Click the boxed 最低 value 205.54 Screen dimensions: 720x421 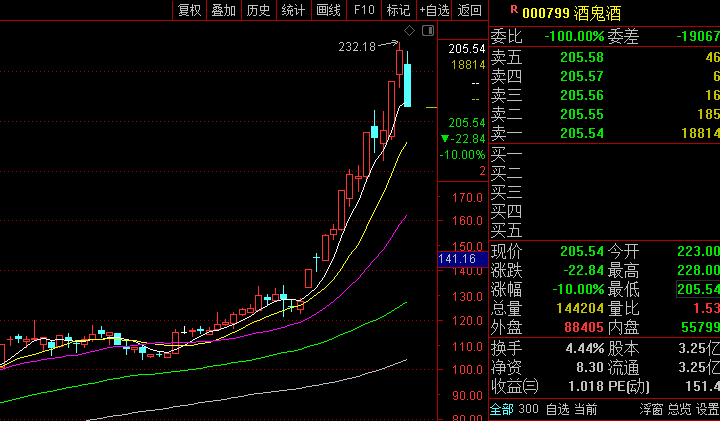(x=698, y=289)
